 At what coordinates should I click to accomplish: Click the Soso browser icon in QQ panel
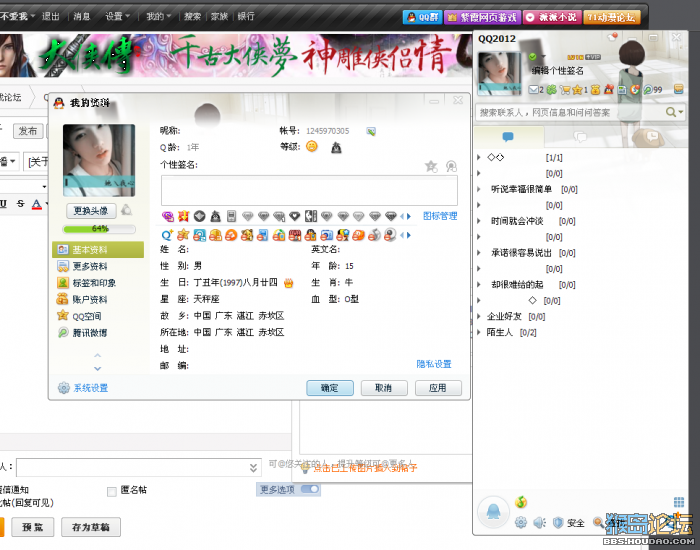(x=634, y=90)
